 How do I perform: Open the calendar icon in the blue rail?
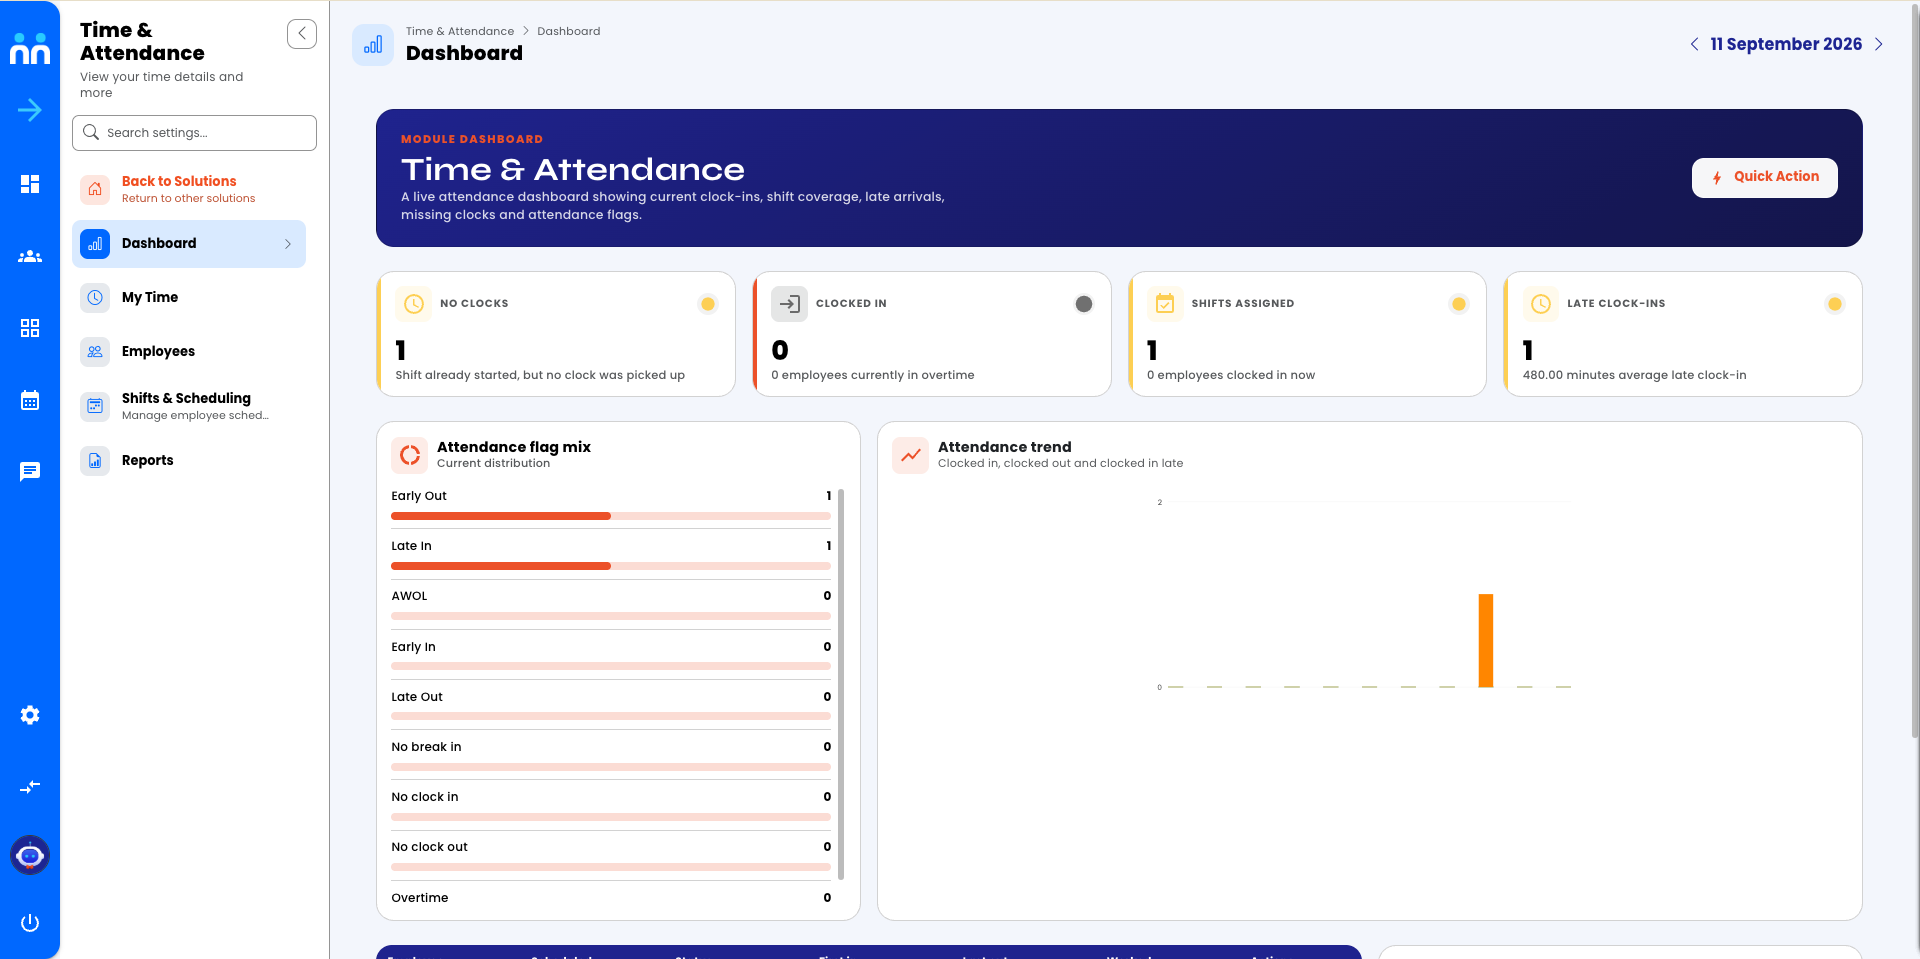tap(30, 400)
